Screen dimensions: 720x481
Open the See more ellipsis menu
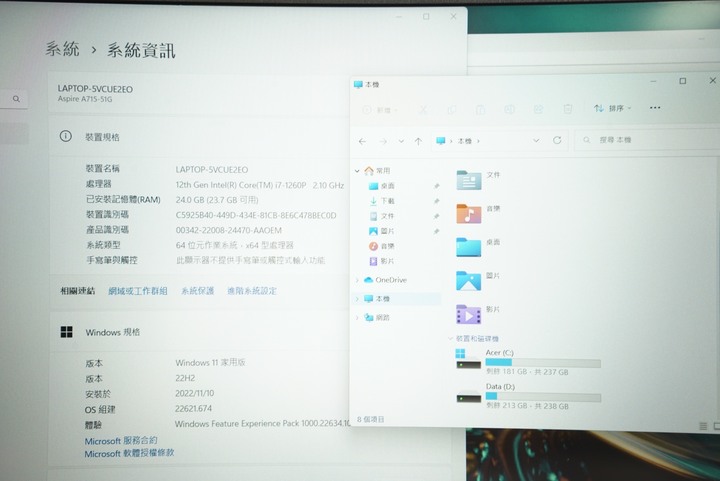tap(655, 107)
